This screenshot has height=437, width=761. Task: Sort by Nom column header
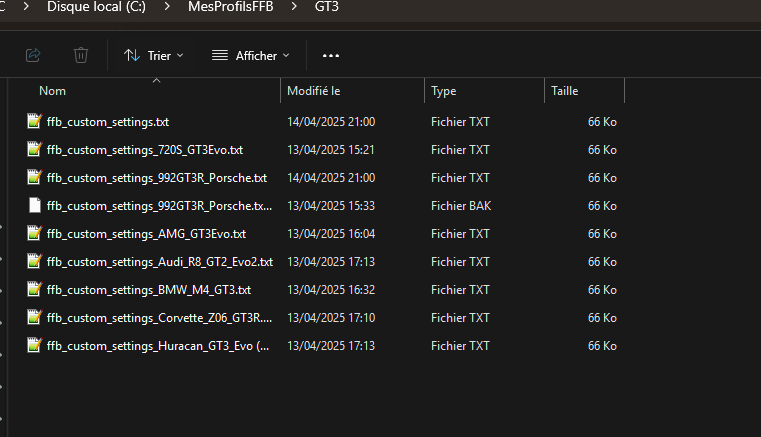(x=52, y=91)
